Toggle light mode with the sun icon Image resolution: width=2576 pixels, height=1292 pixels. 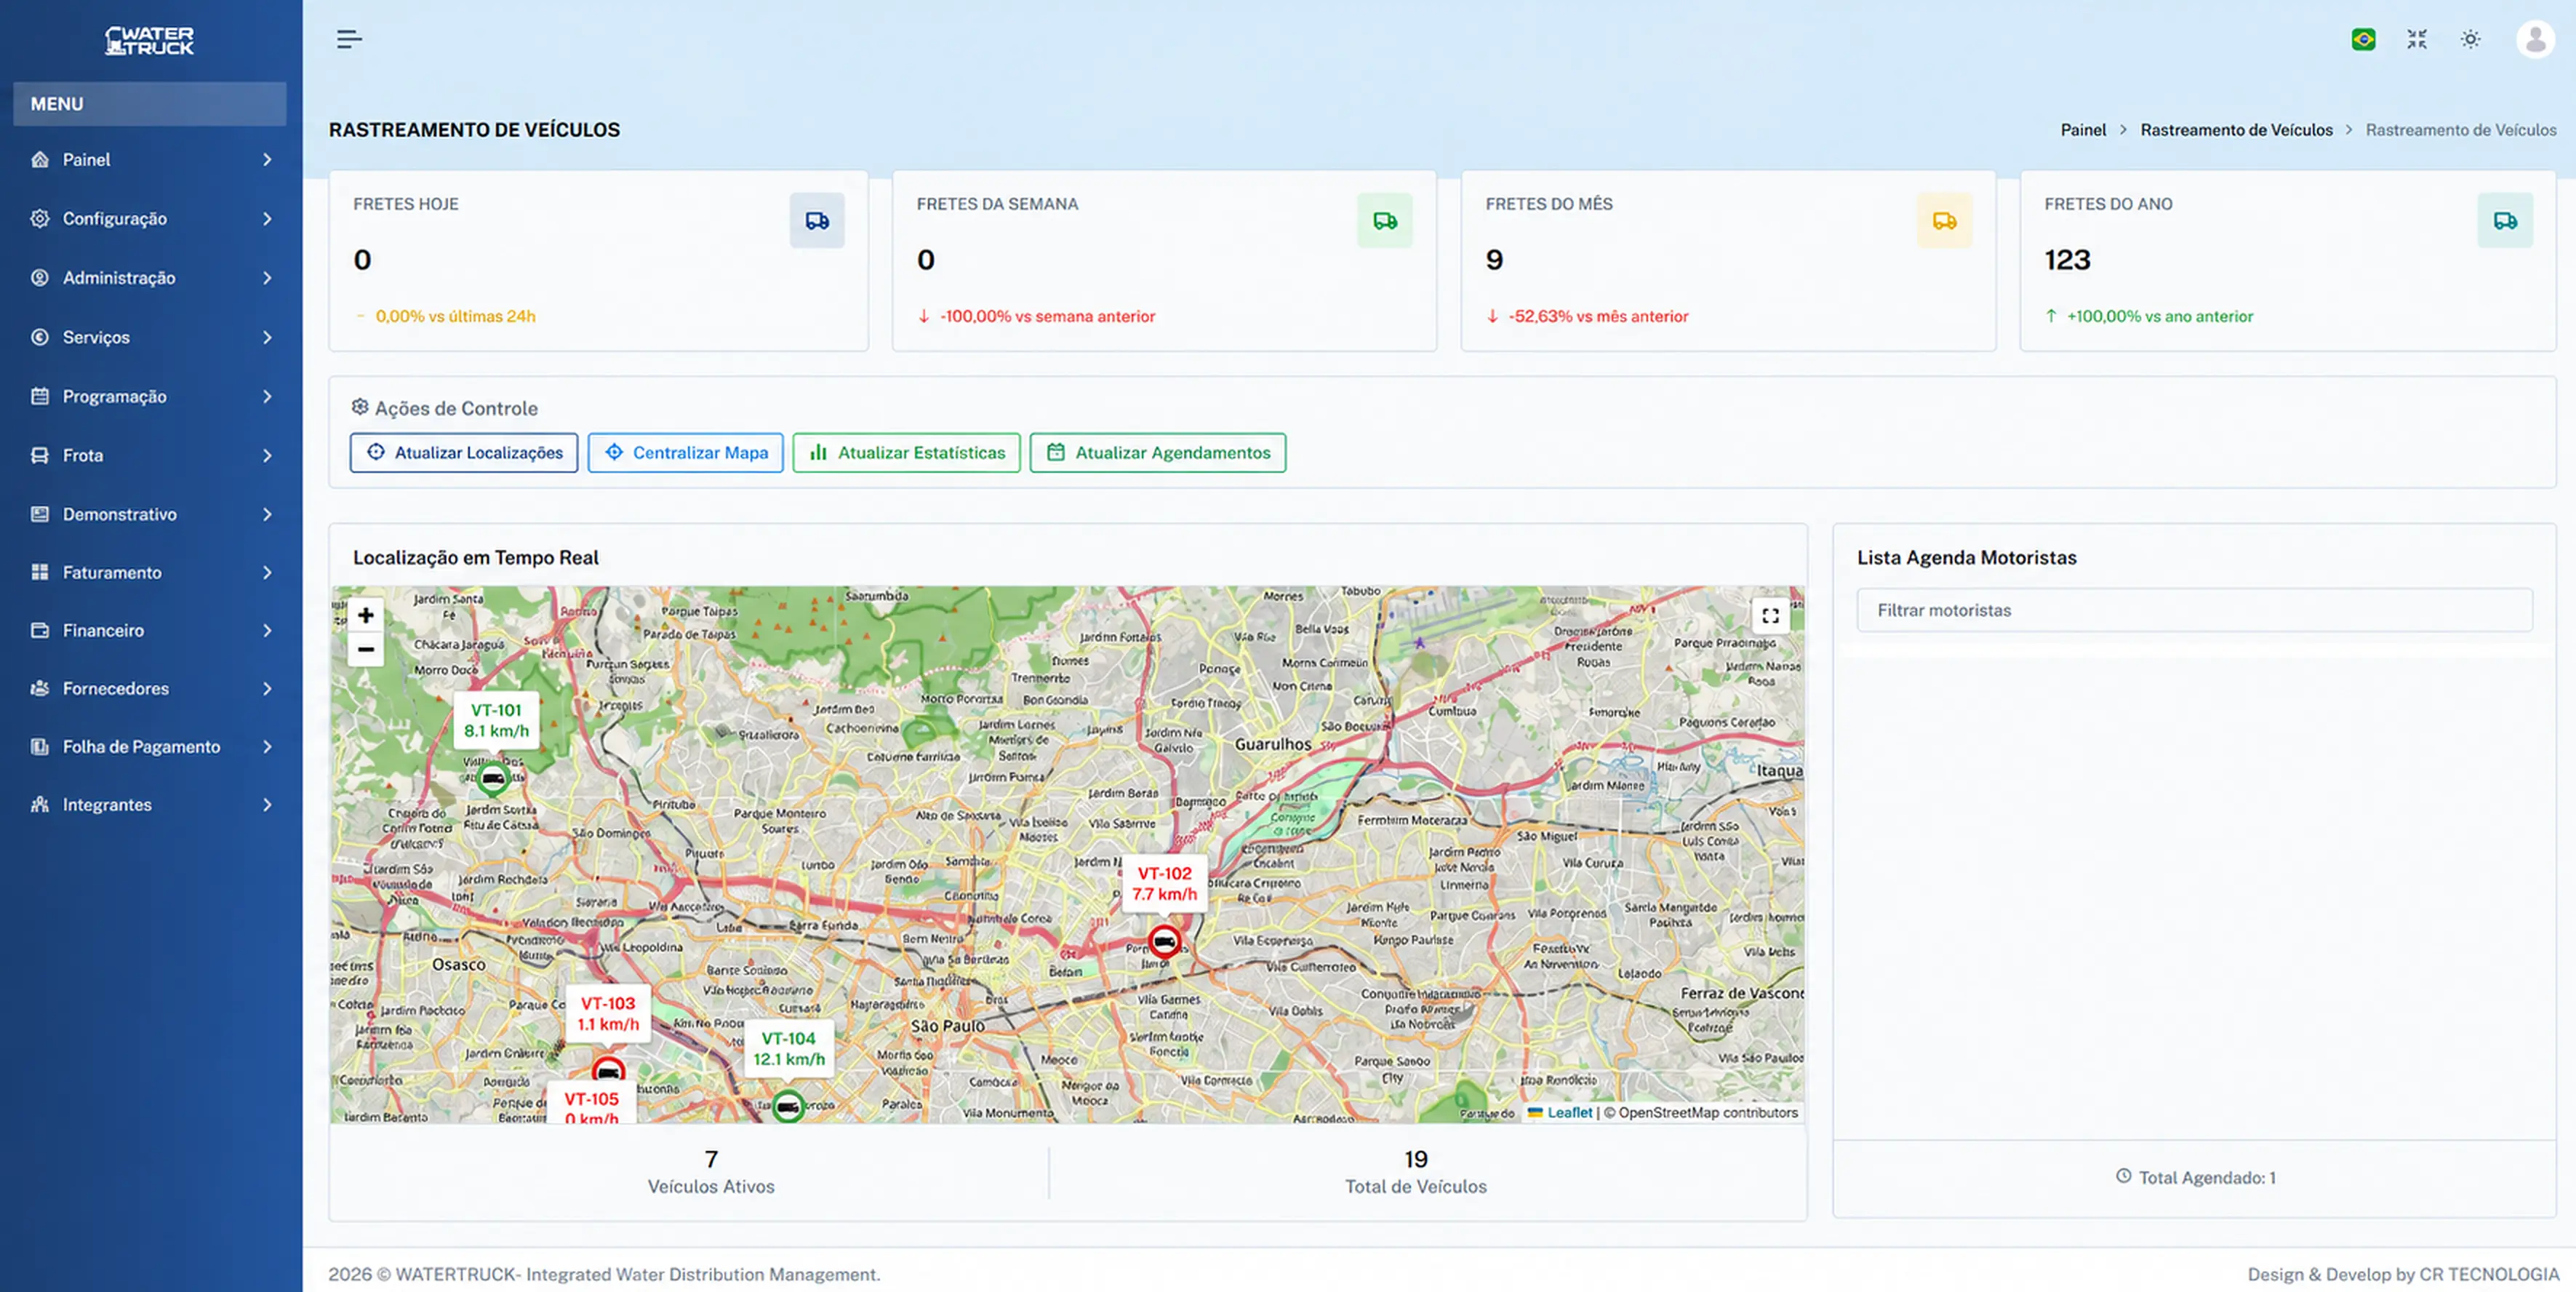[x=2470, y=40]
